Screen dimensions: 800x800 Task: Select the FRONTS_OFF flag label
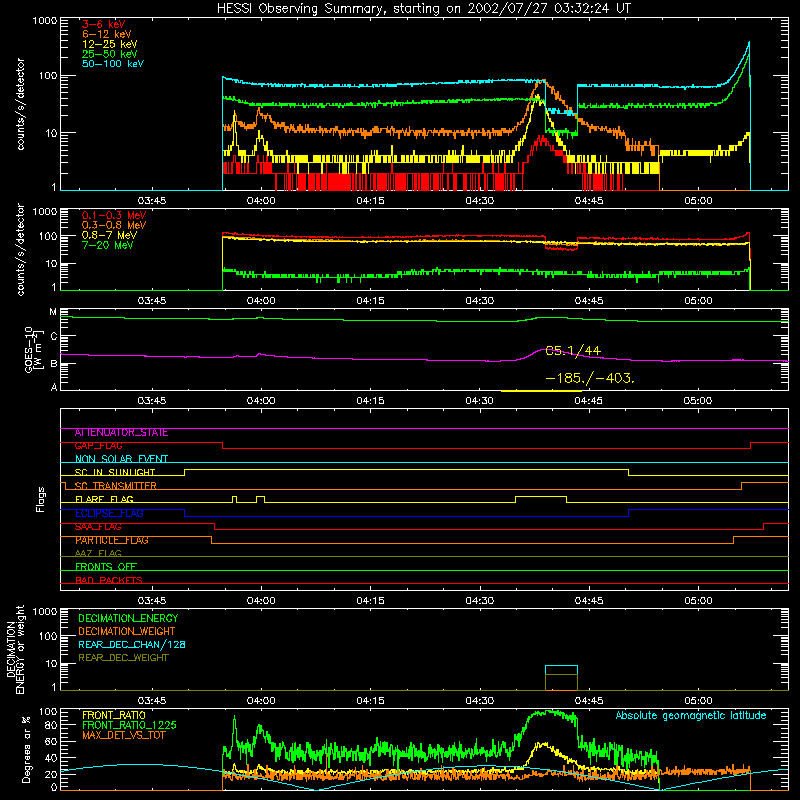[x=106, y=567]
